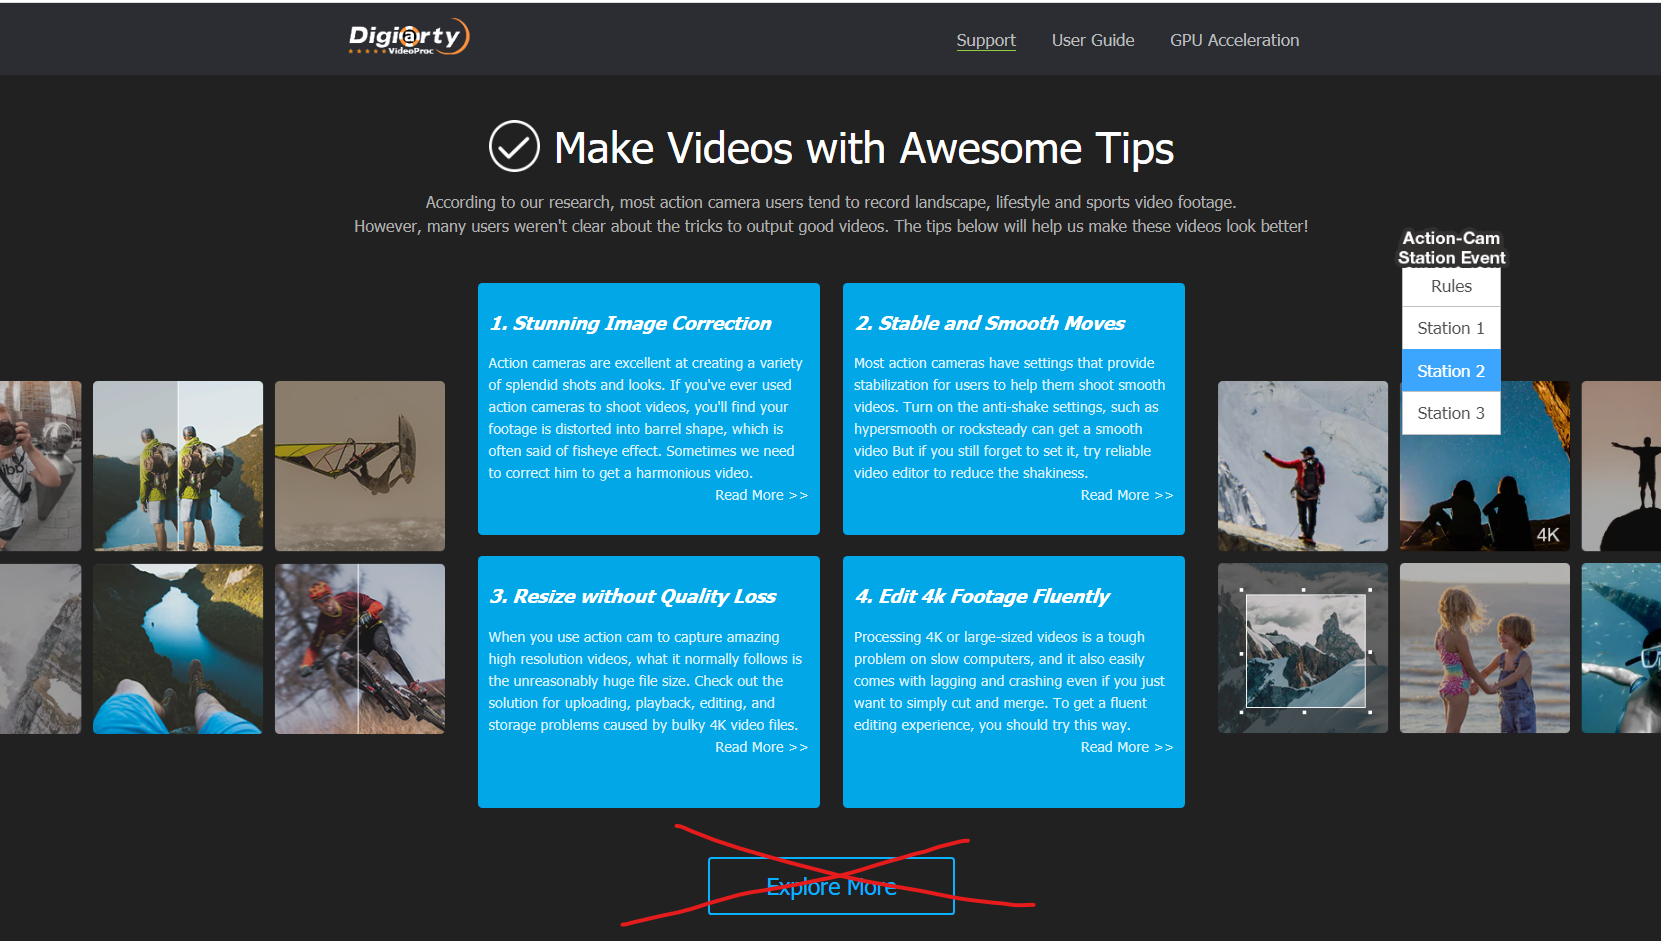1661x941 pixels.
Task: Open the arms-outstretched silhouette thumbnail
Action: (1621, 466)
